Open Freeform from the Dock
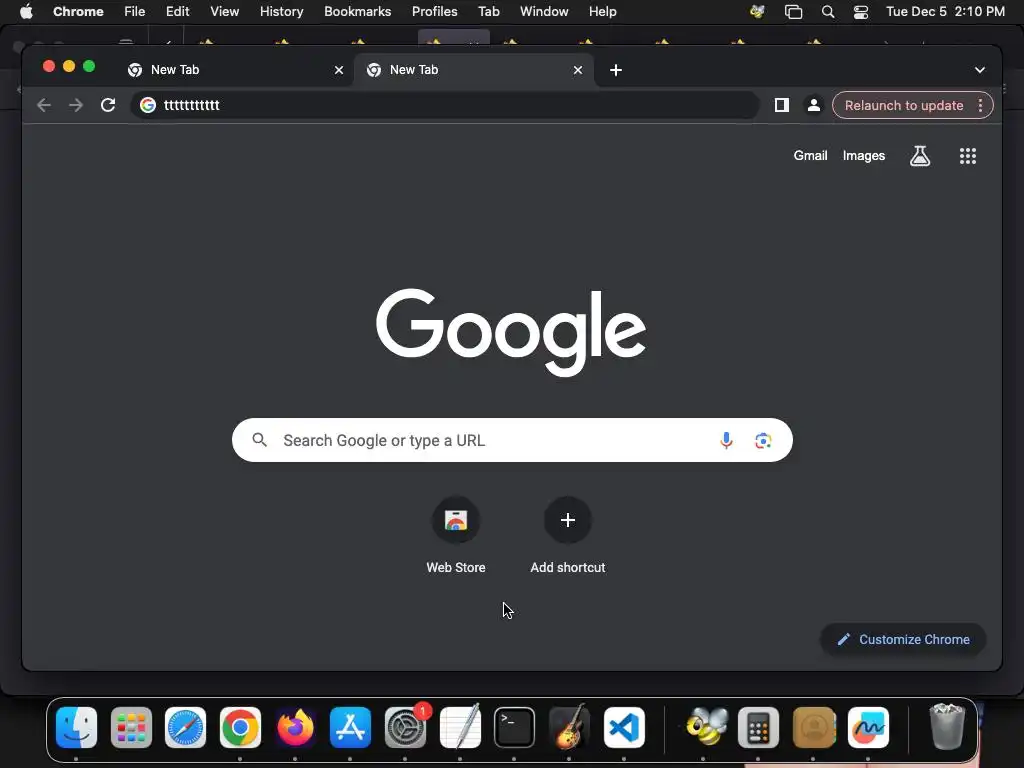Image resolution: width=1024 pixels, height=768 pixels. click(868, 728)
